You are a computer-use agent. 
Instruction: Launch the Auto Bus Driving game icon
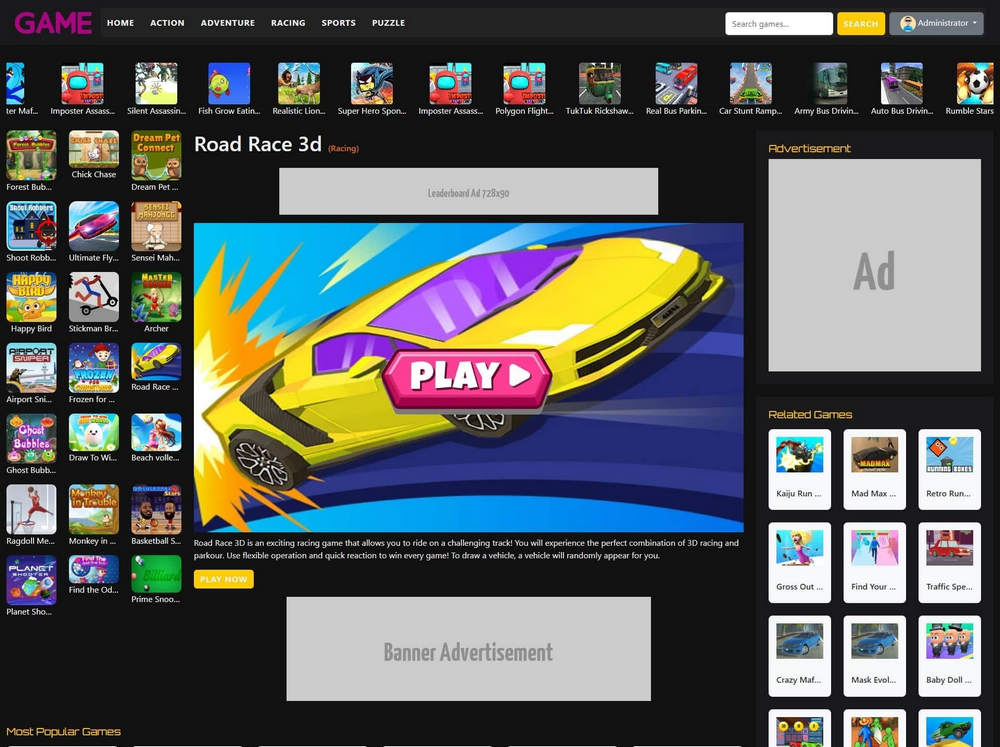(x=902, y=84)
